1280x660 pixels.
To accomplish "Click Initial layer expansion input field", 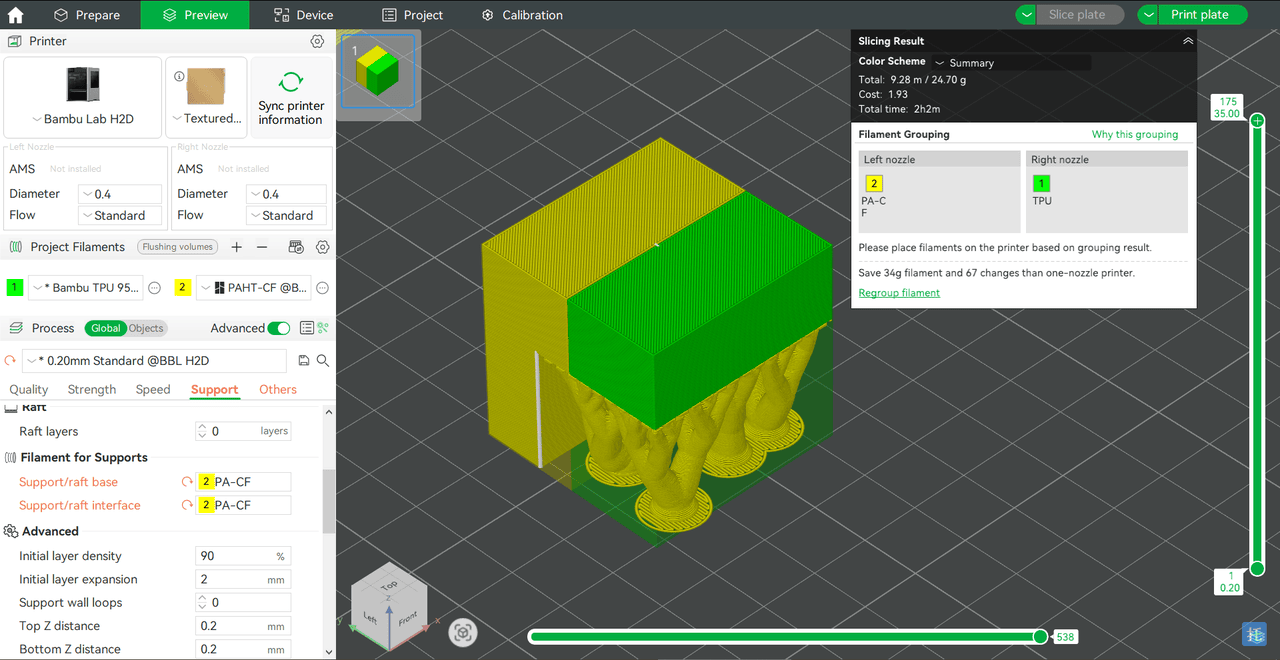I will 243,579.
